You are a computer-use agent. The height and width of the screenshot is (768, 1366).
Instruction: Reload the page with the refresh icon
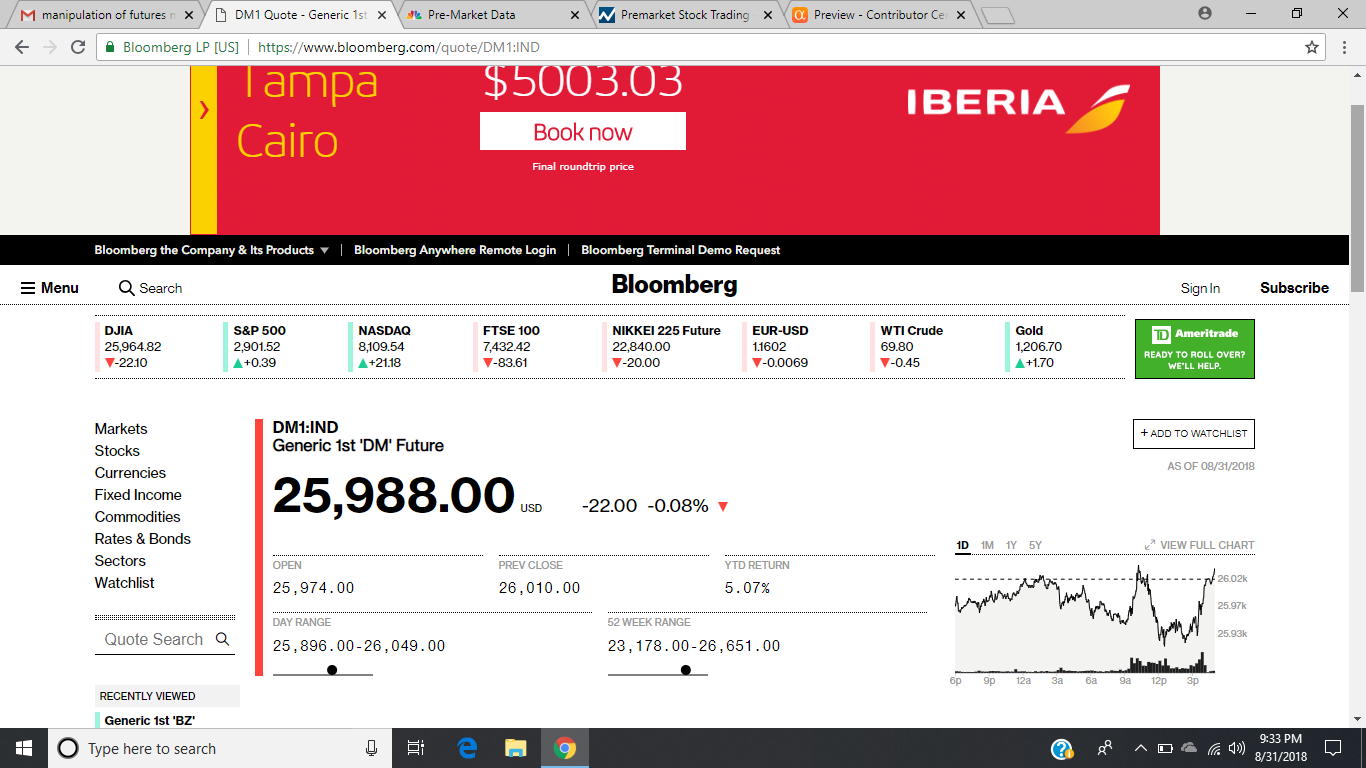(78, 47)
